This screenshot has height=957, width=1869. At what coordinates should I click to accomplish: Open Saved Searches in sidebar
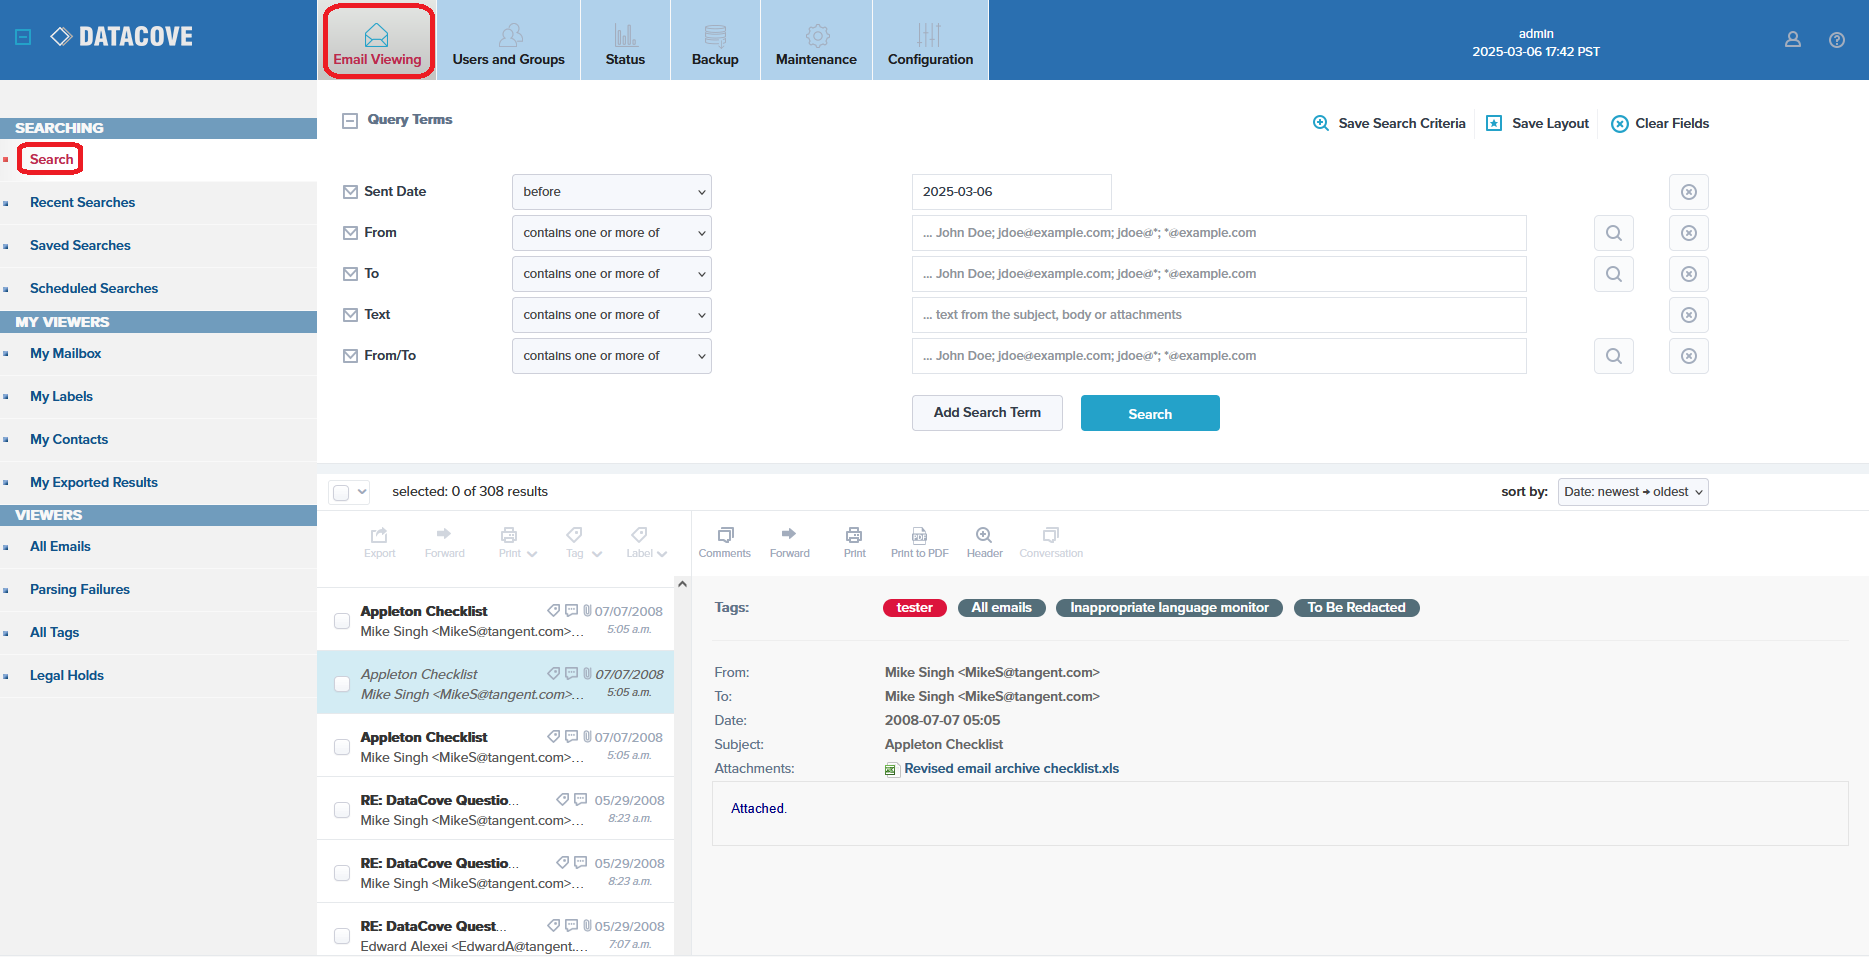coord(80,245)
